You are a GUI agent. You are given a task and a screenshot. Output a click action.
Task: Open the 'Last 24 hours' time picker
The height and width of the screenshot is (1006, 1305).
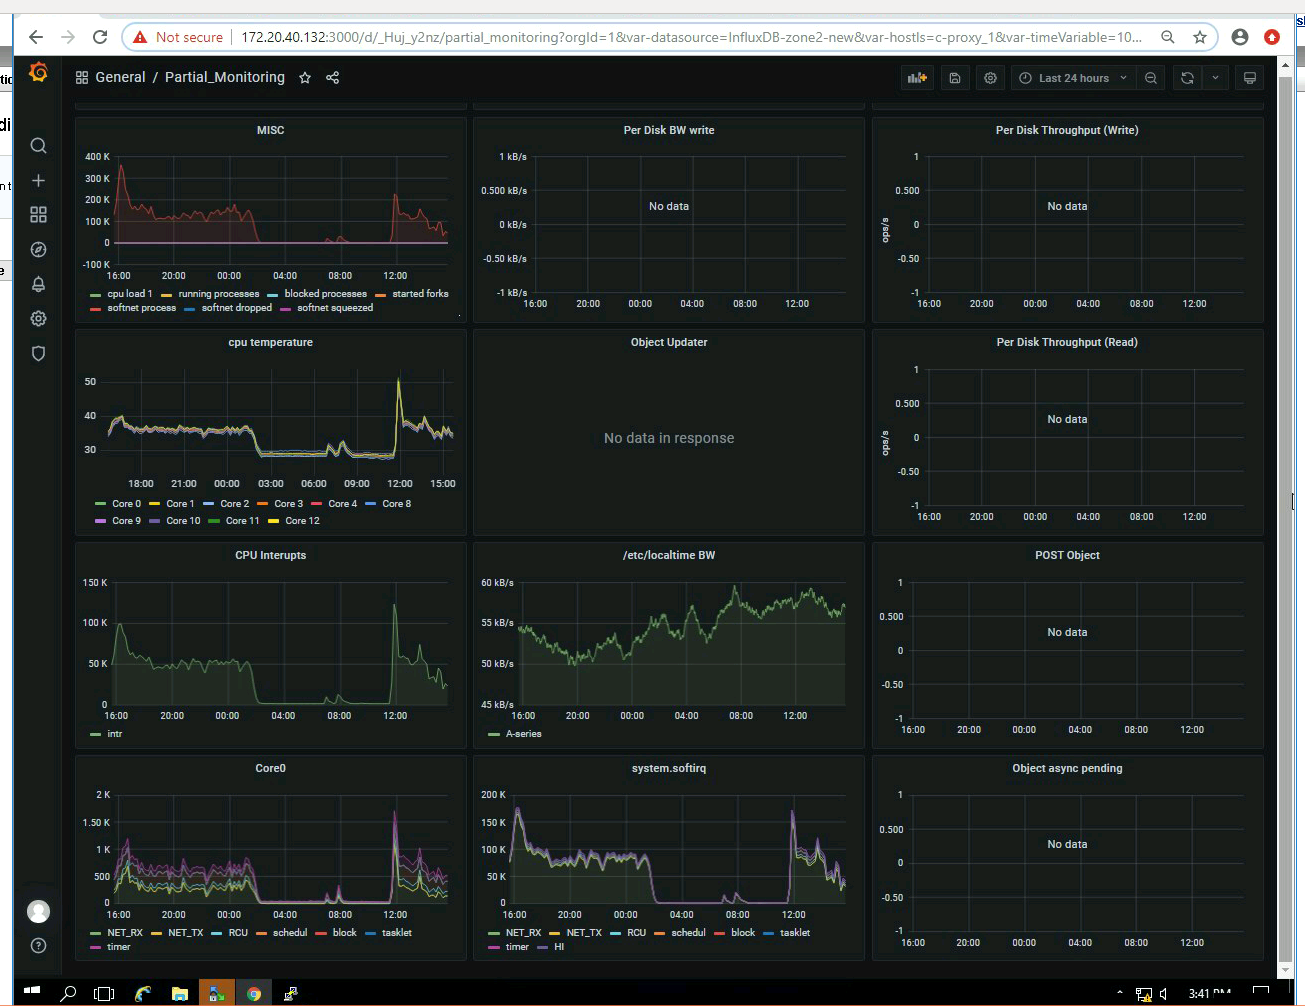1073,78
